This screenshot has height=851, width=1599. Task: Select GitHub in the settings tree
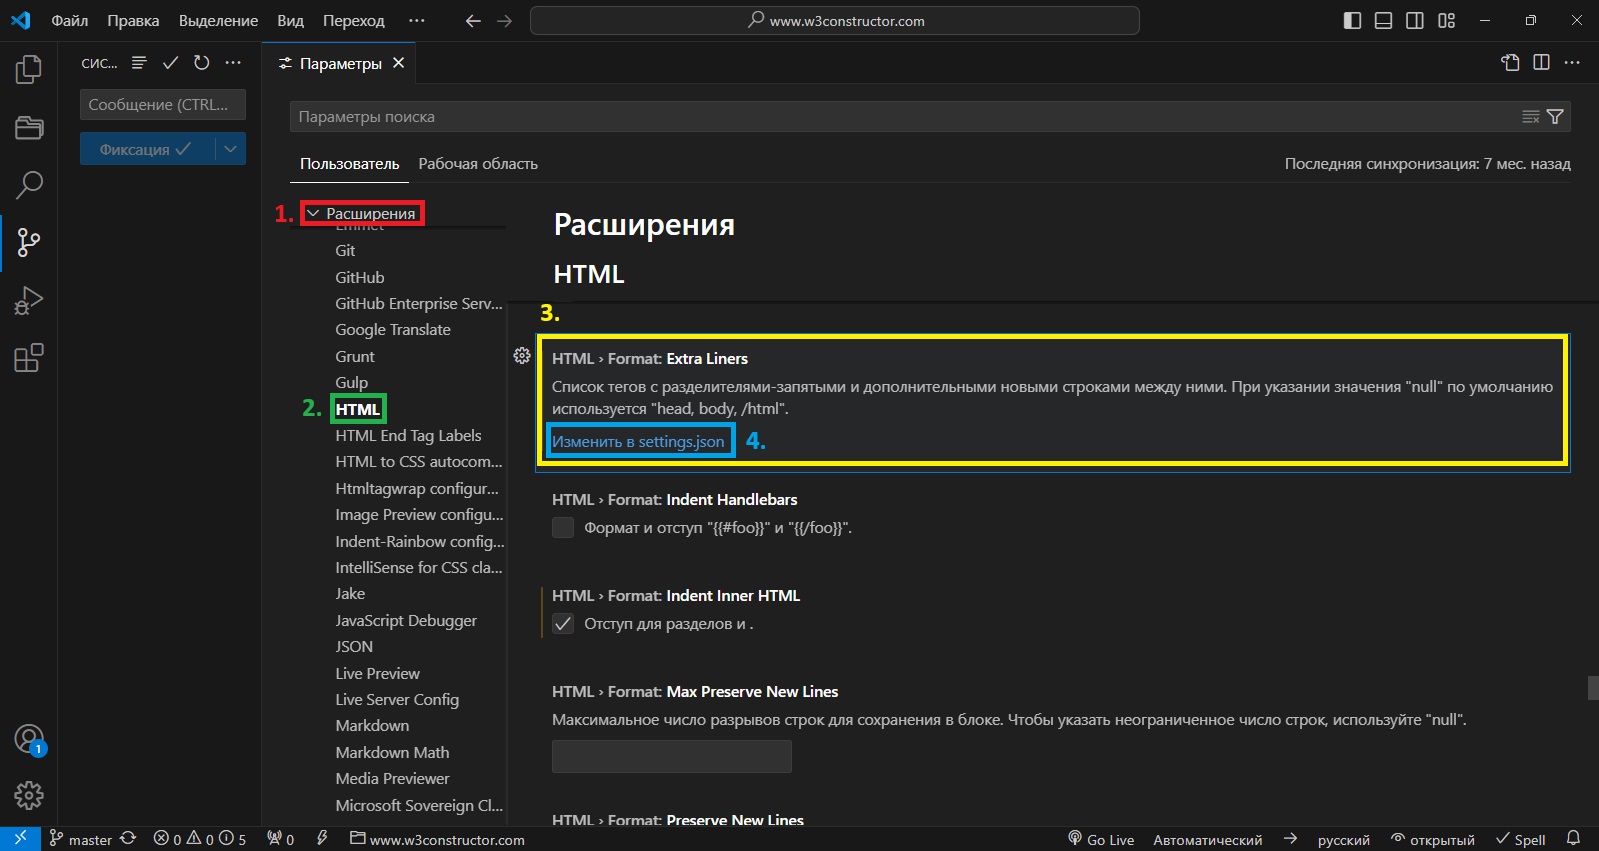(360, 277)
